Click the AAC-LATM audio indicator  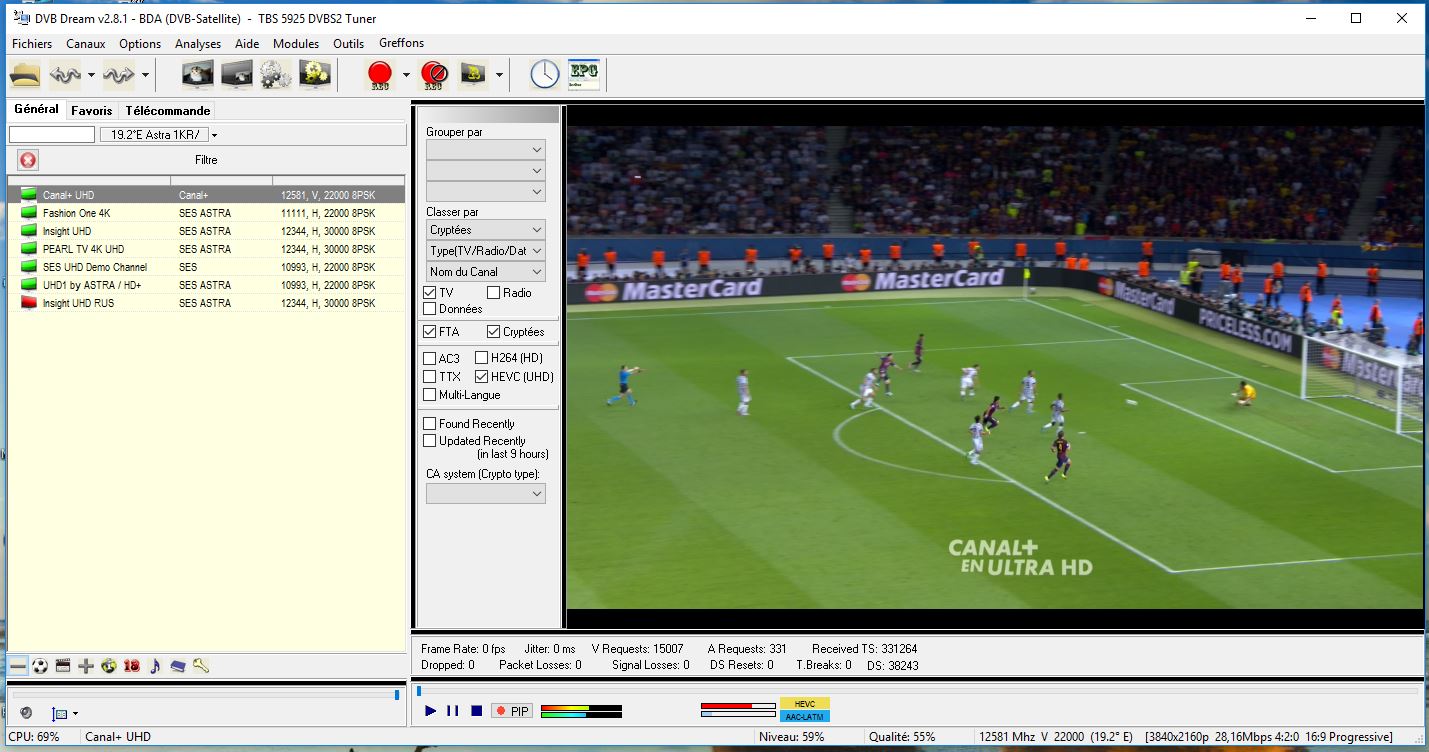point(805,716)
